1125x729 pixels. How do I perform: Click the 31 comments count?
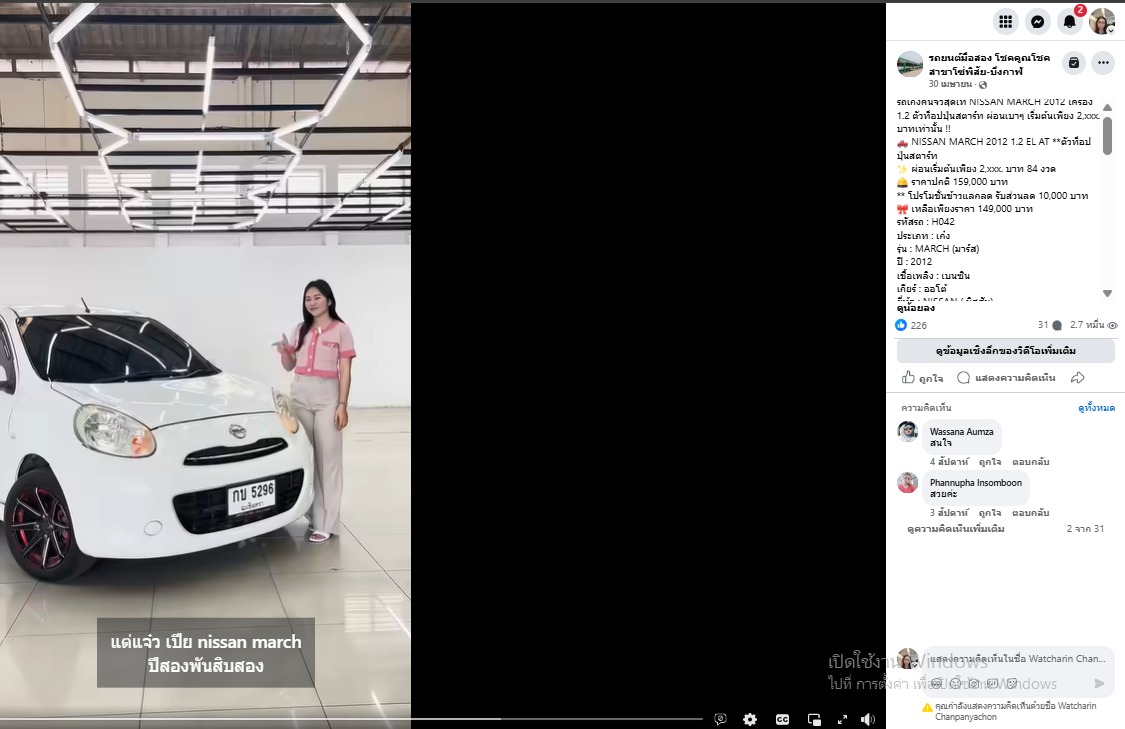point(1049,325)
